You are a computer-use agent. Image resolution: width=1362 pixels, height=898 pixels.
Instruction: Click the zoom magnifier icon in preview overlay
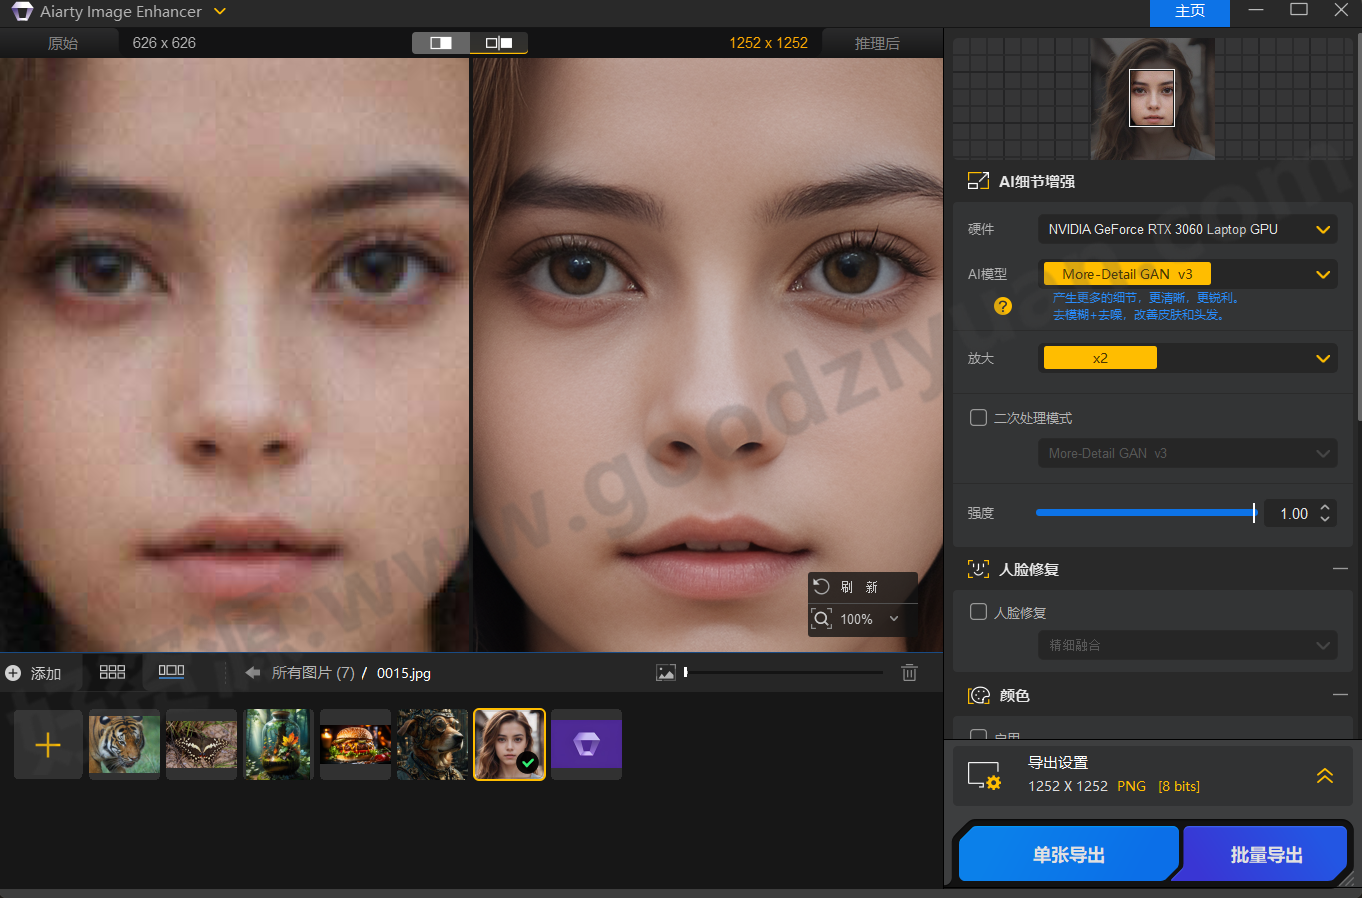tap(821, 619)
